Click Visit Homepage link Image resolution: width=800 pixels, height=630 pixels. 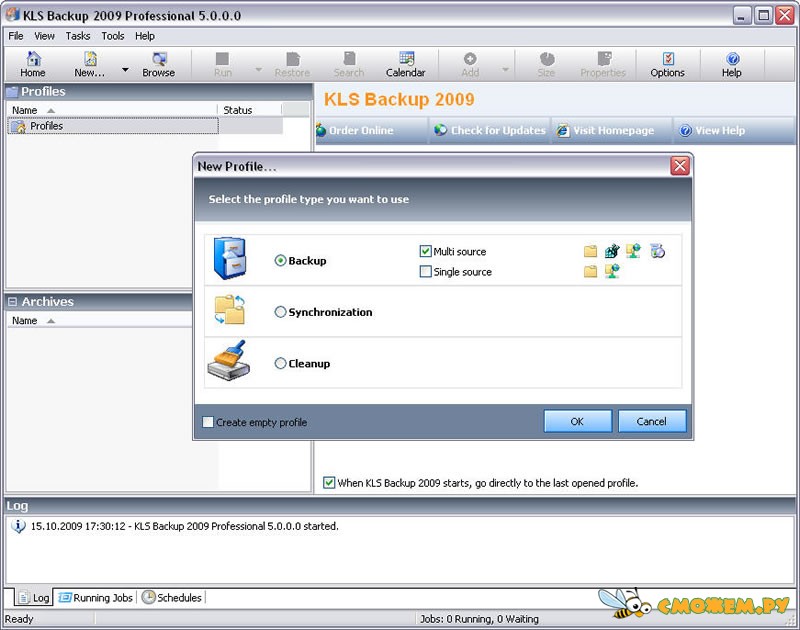605,131
